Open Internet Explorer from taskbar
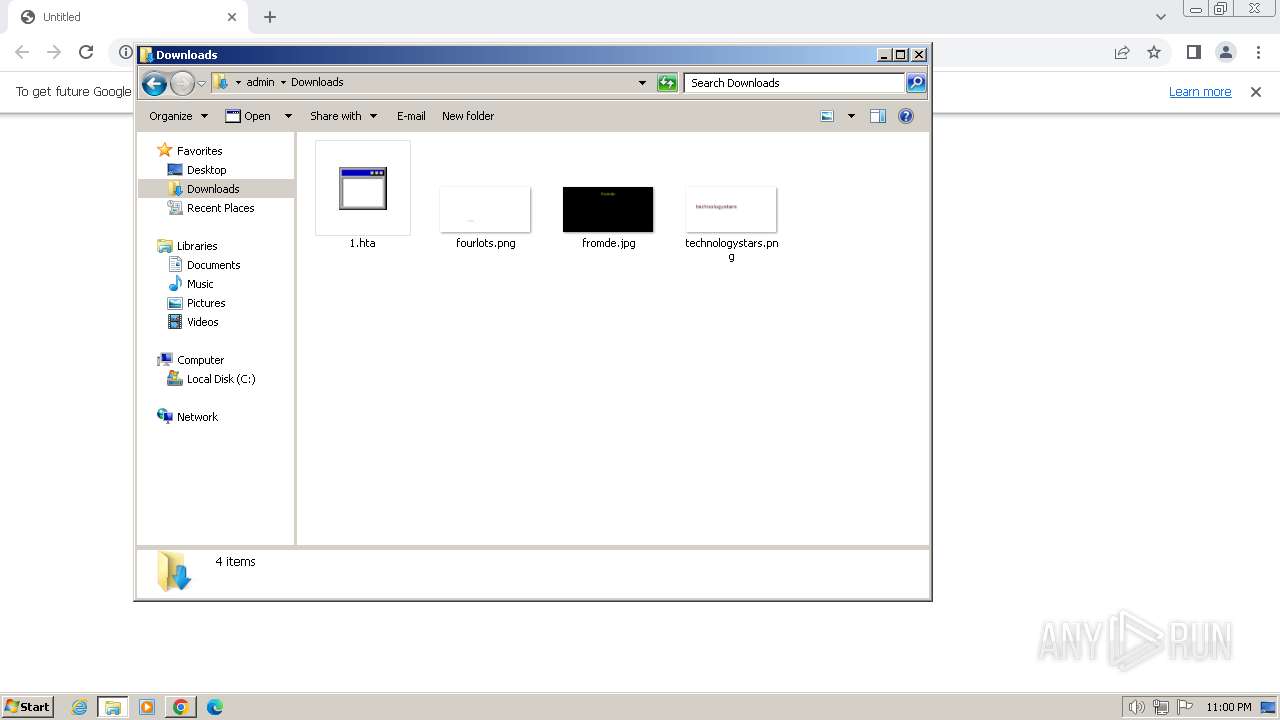Viewport: 1280px width, 720px height. 80,707
